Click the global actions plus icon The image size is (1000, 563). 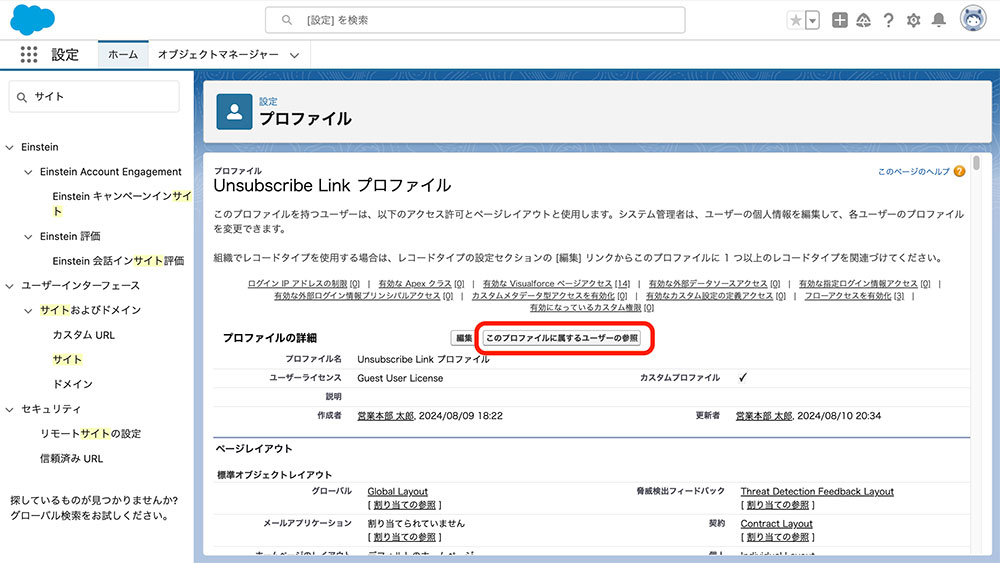[840, 20]
